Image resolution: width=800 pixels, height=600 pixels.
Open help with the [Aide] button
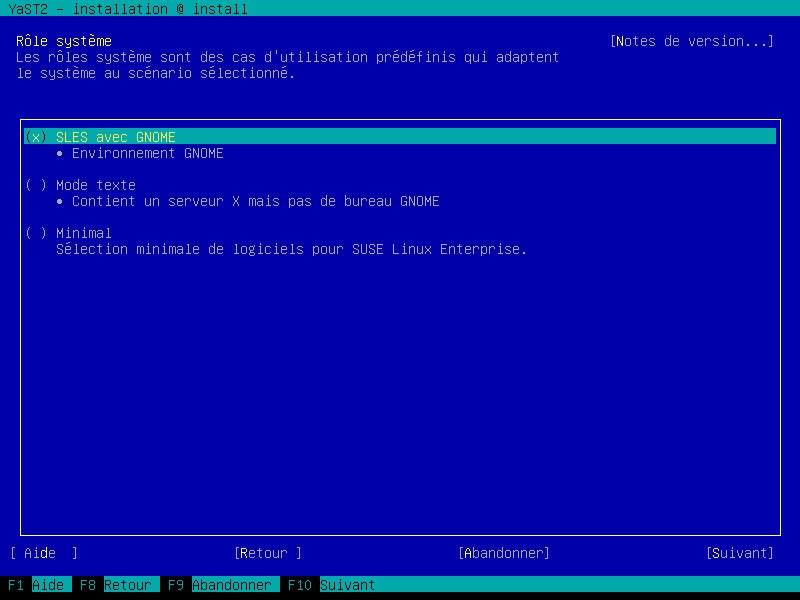(44, 553)
